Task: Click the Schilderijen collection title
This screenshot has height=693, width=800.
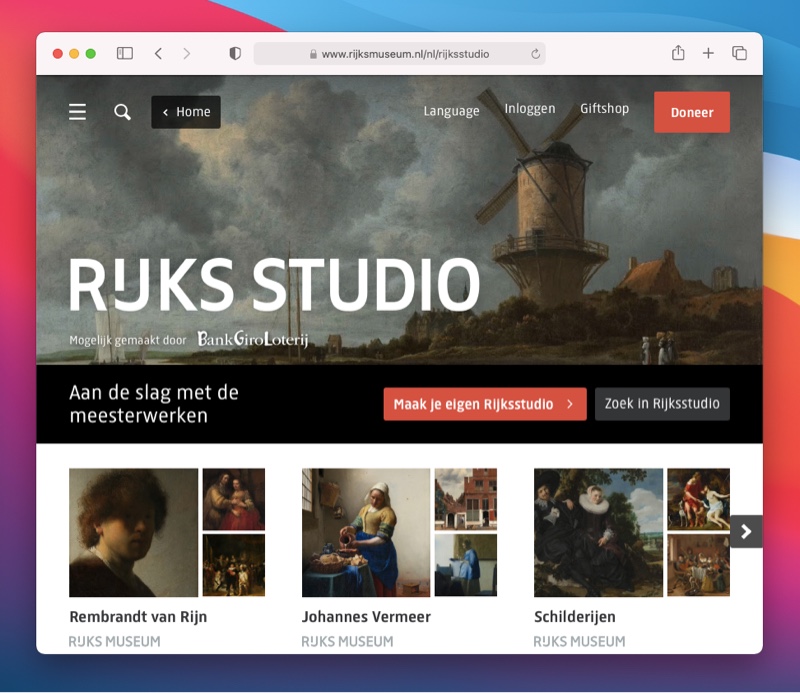Action: tap(575, 617)
